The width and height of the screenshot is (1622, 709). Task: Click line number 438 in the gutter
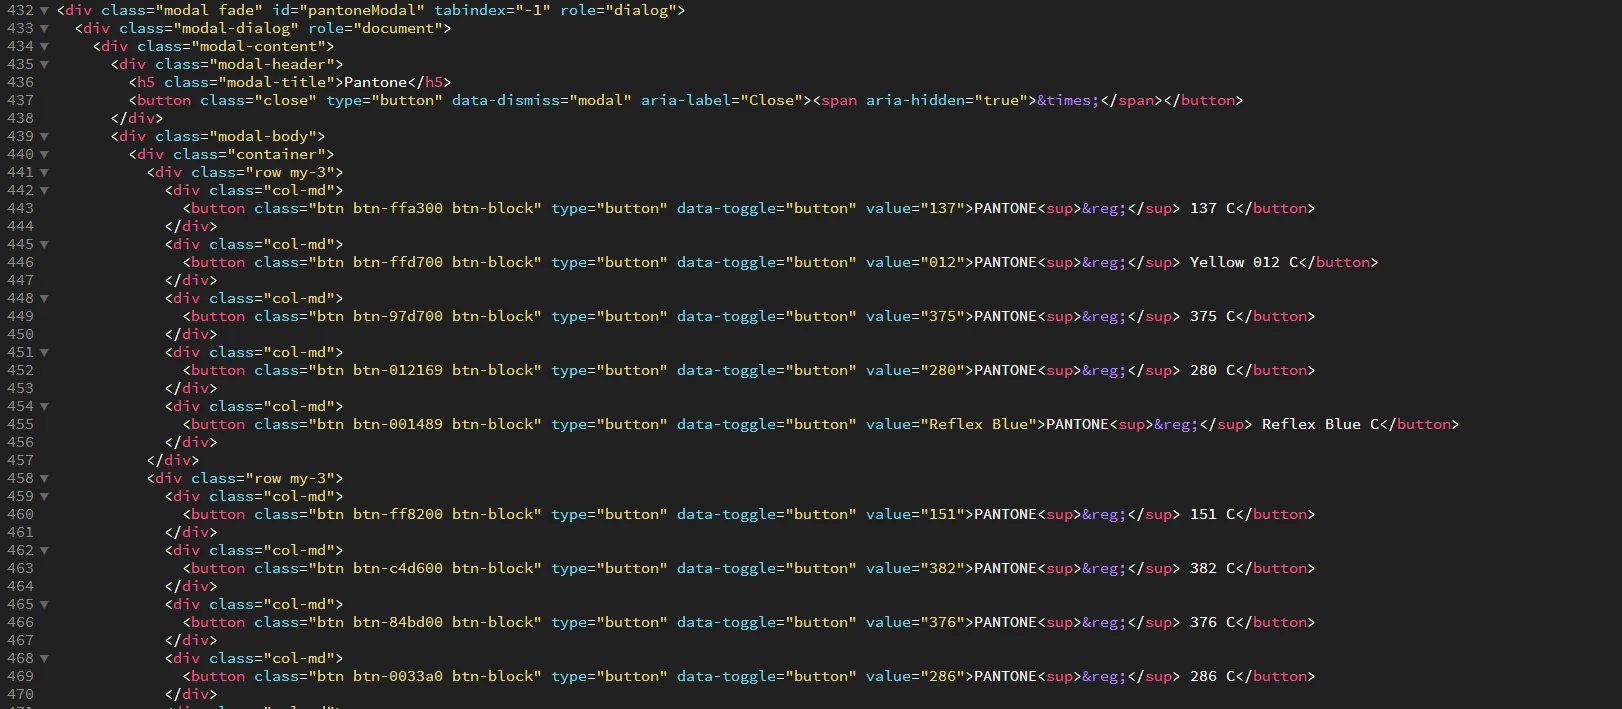tap(20, 118)
